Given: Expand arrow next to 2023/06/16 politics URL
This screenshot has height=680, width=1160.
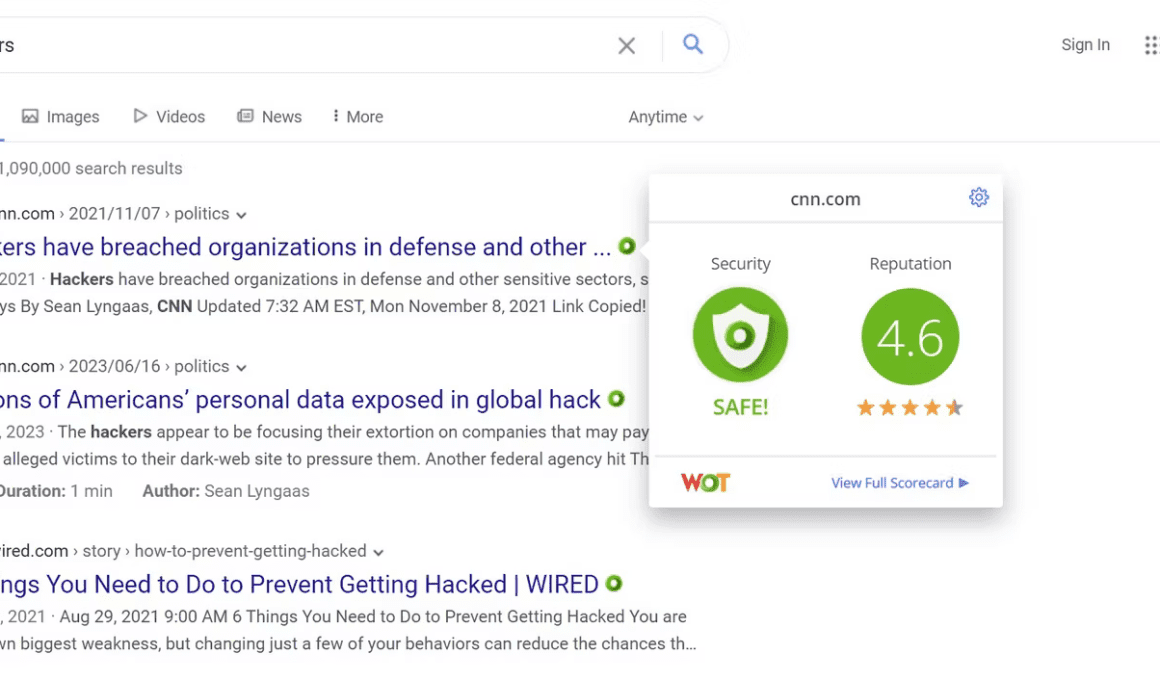Looking at the screenshot, I should point(241,368).
